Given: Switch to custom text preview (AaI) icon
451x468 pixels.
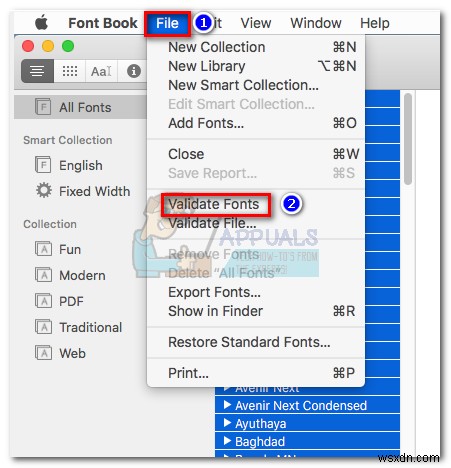Looking at the screenshot, I should (x=101, y=71).
